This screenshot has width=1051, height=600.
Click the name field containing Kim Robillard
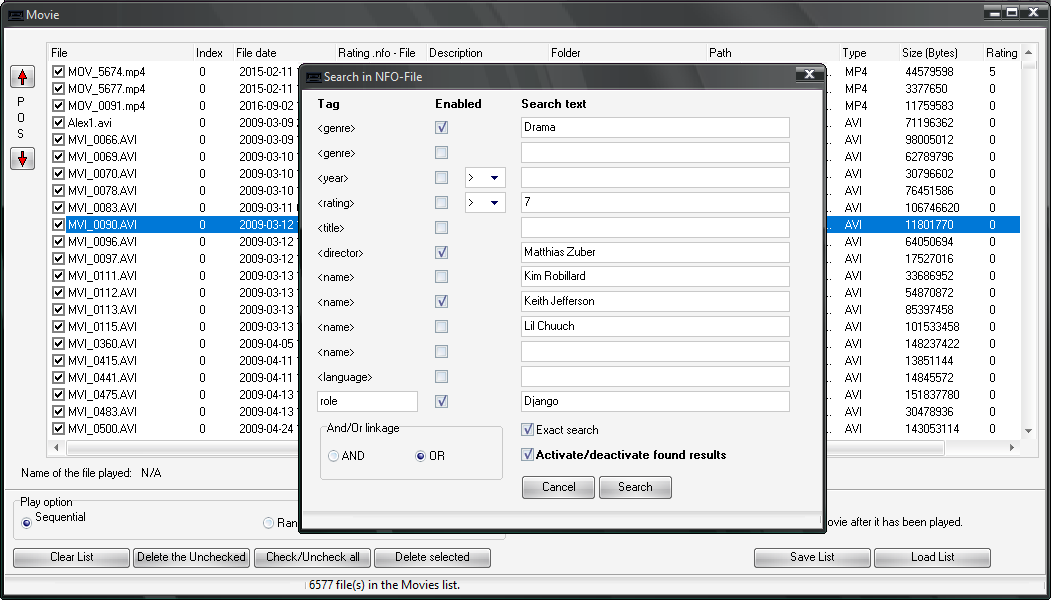point(656,276)
